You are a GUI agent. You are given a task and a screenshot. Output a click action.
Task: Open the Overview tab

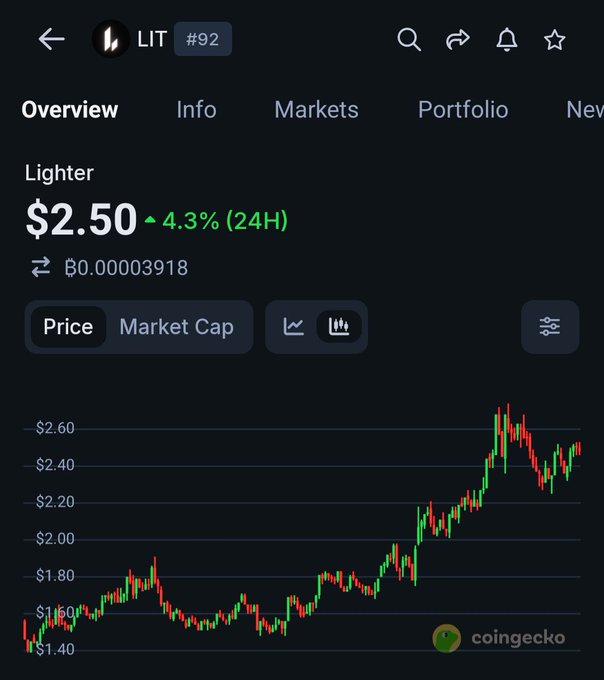(70, 110)
